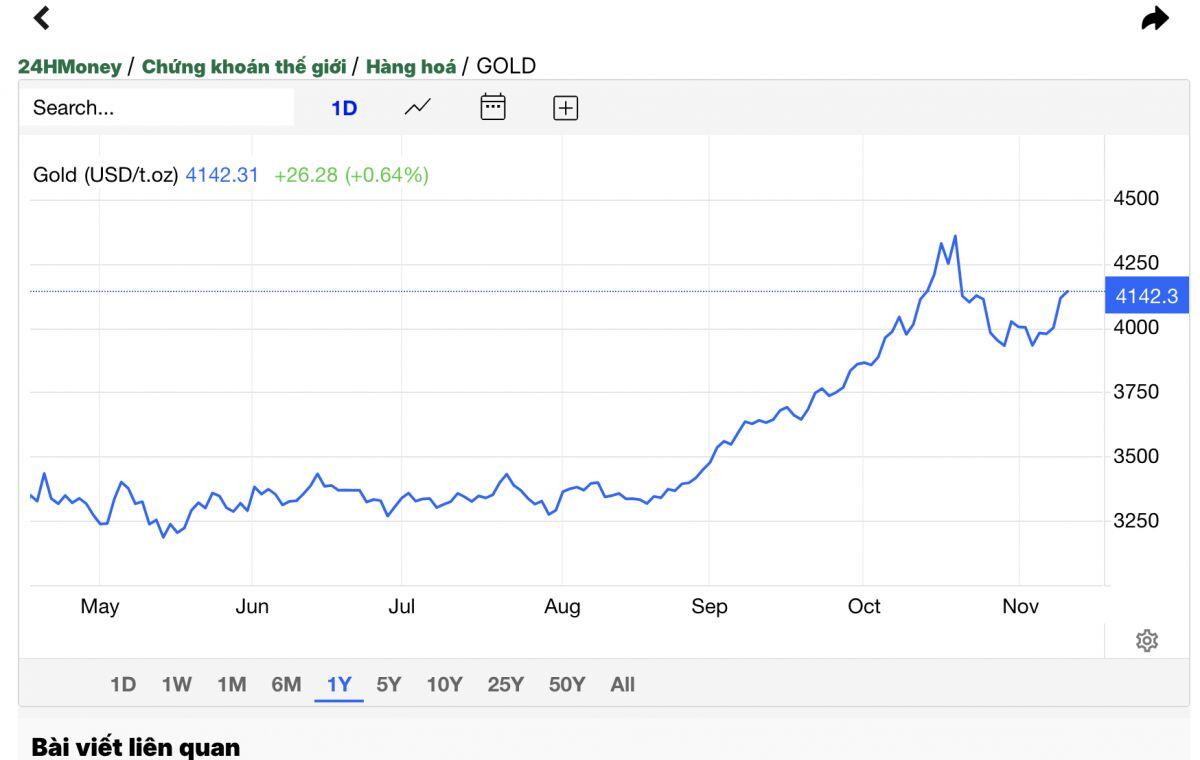Select the 5Y time range
The image size is (1200, 760).
[x=388, y=685]
